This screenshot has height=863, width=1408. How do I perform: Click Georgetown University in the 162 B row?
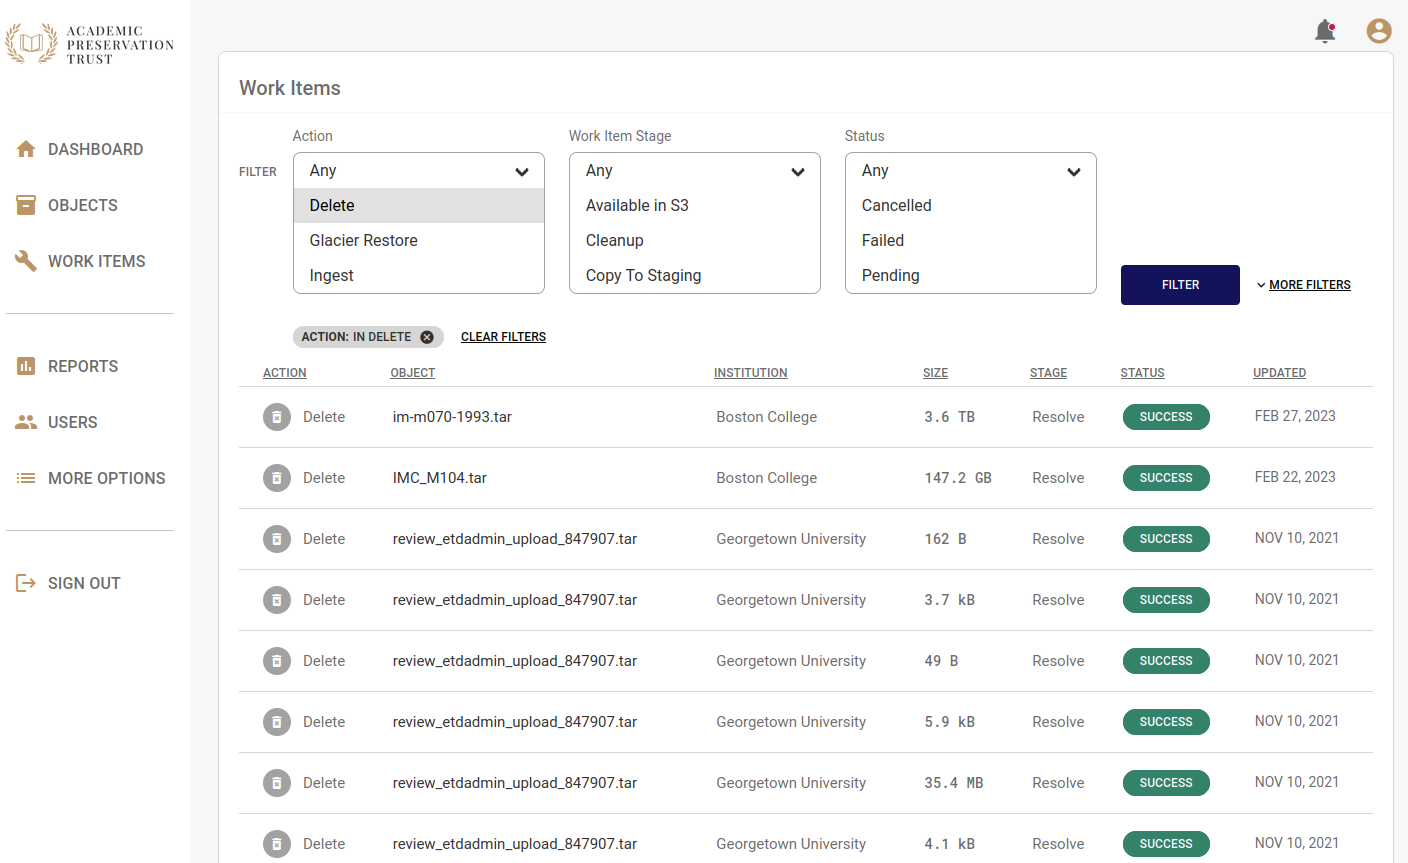click(x=791, y=539)
